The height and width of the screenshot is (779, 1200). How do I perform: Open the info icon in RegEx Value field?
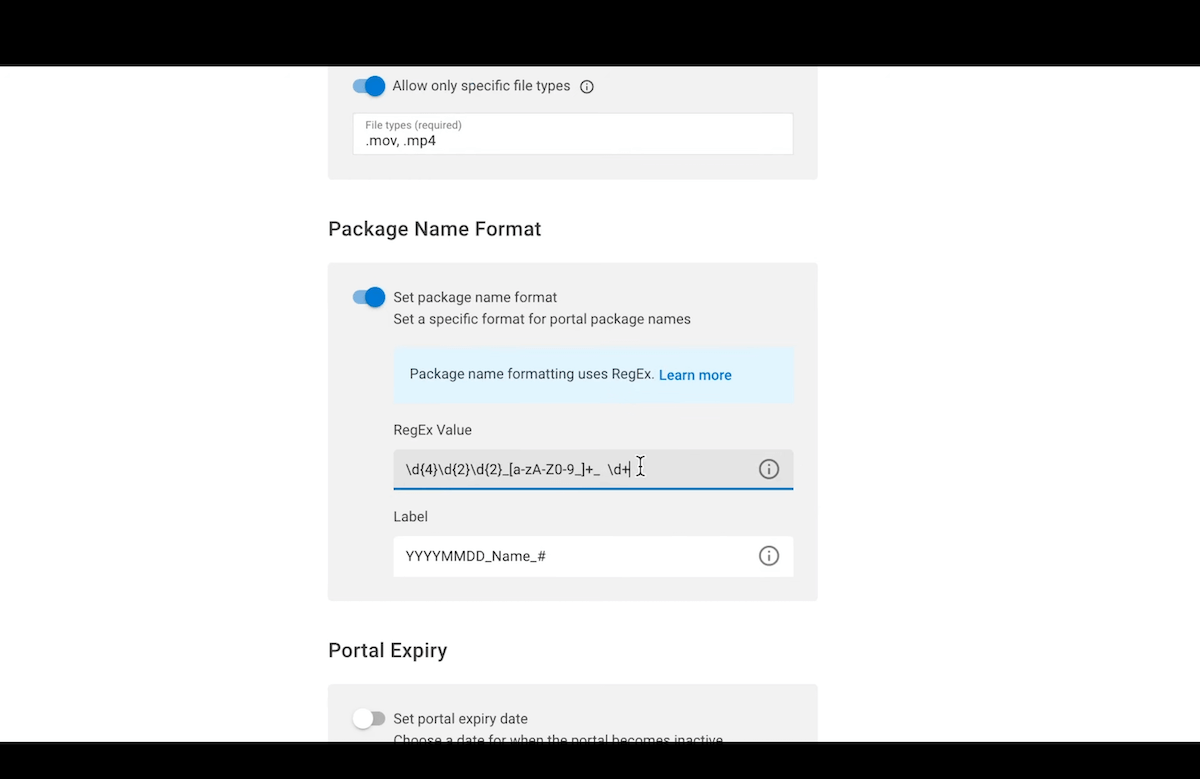768,469
